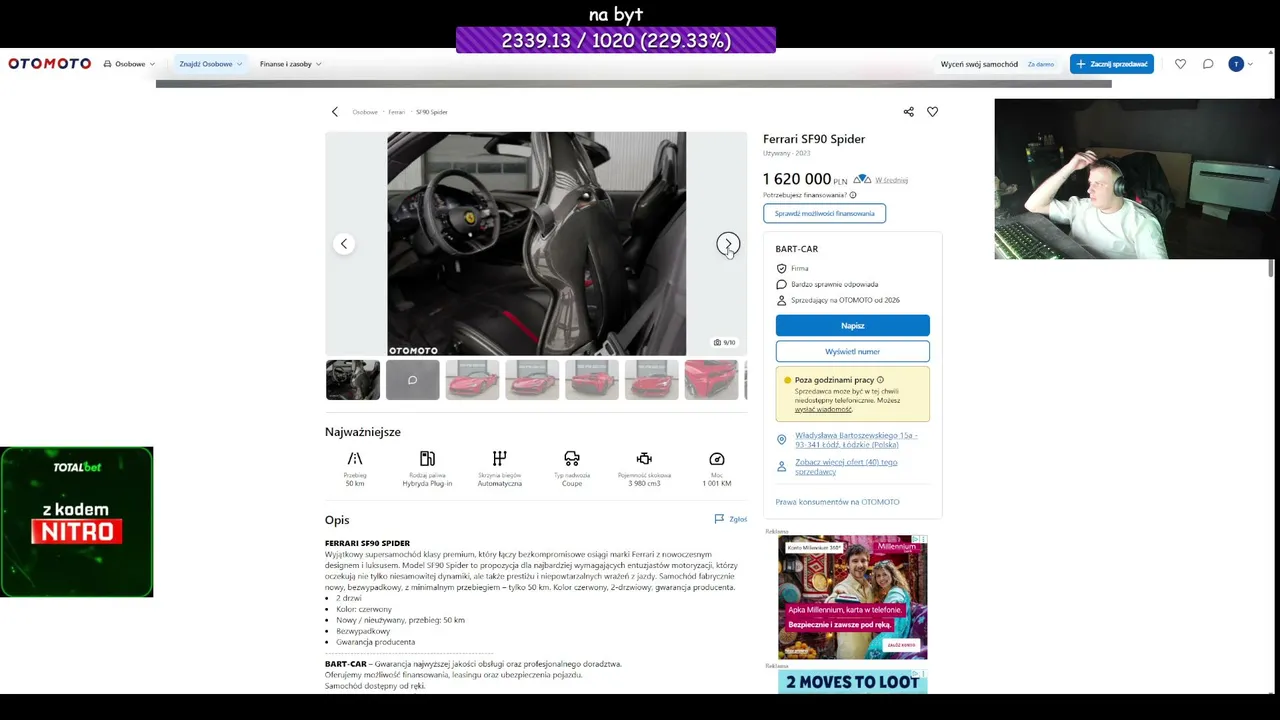
Task: Click the W średniej price rating link
Action: (892, 181)
